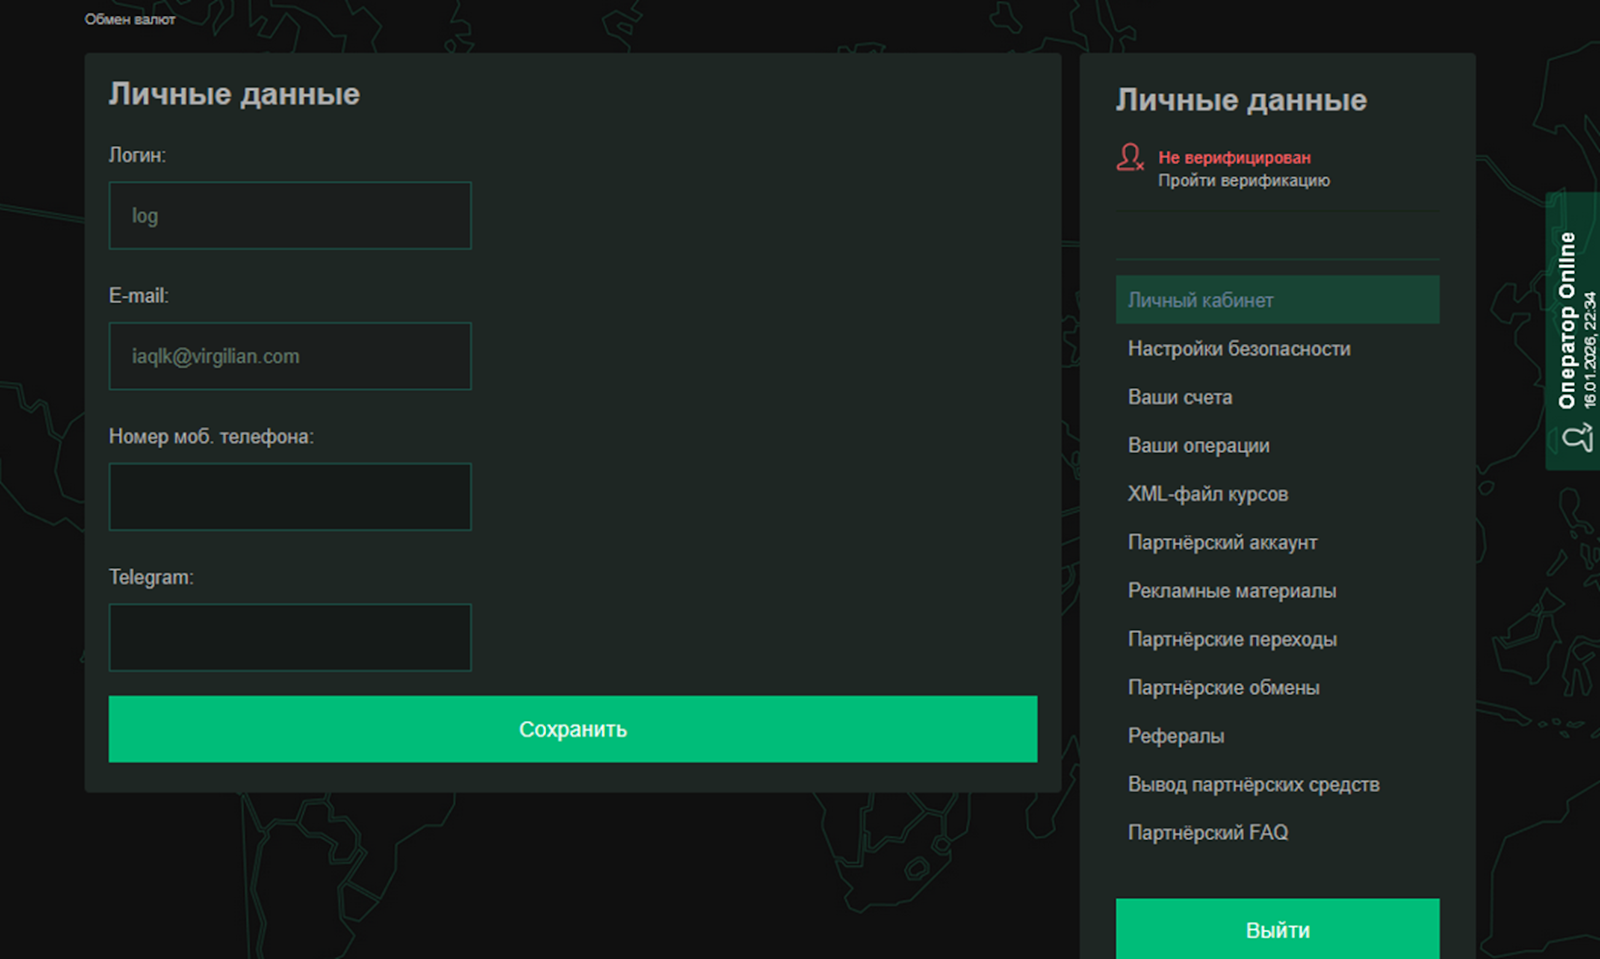1600x959 pixels.
Task: Click the unverified user status icon
Action: (1130, 158)
